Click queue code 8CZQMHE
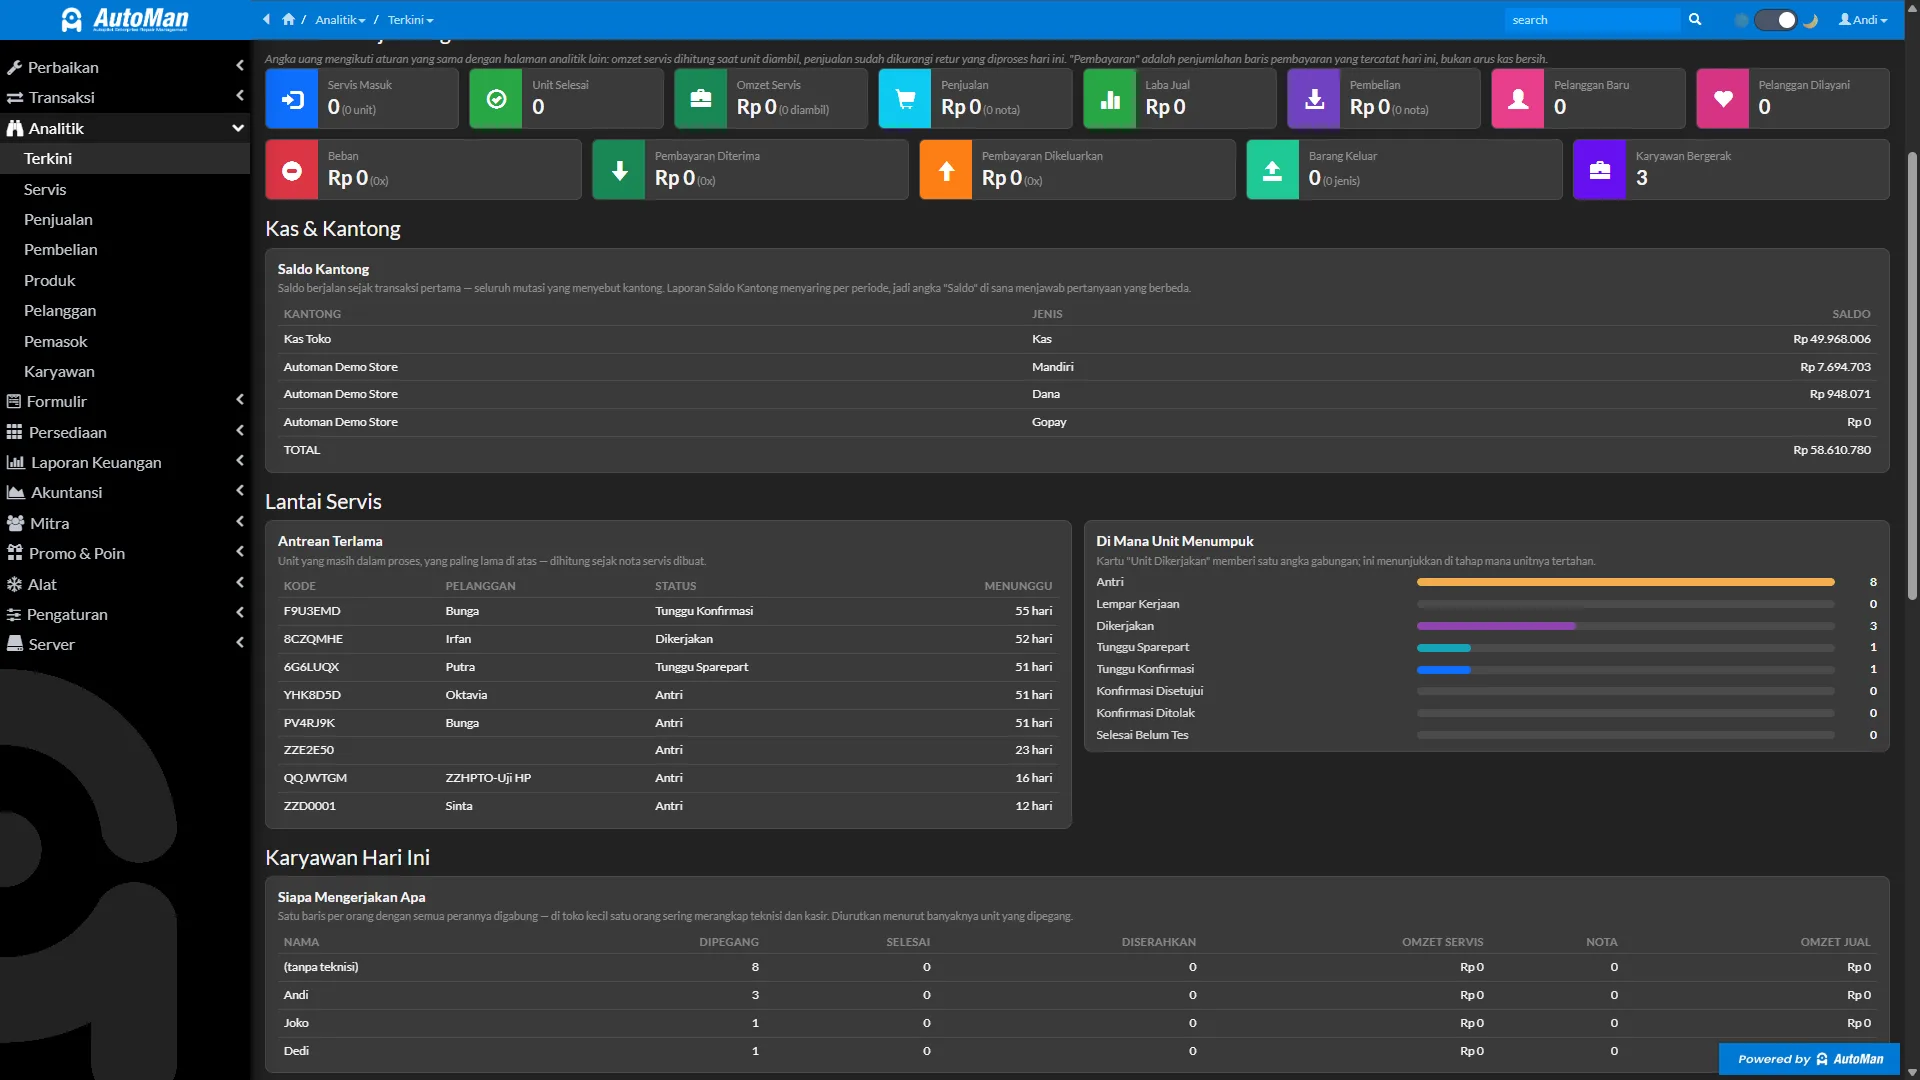 coord(313,639)
